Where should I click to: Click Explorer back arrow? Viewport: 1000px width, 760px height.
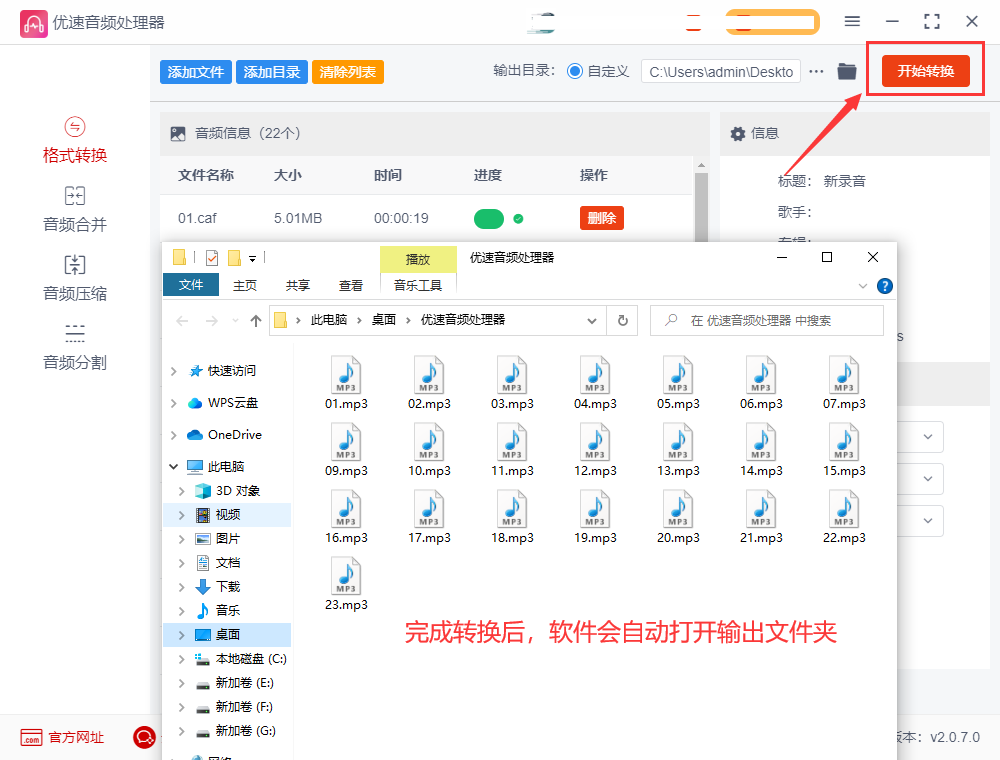[x=182, y=321]
